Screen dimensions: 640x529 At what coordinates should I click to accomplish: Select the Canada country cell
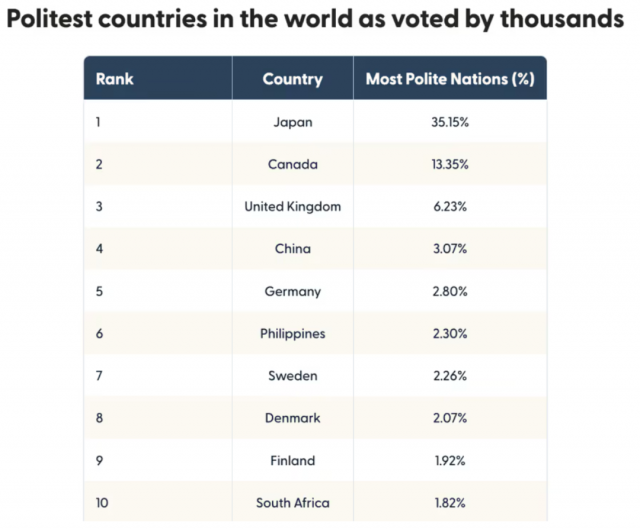[x=292, y=164]
